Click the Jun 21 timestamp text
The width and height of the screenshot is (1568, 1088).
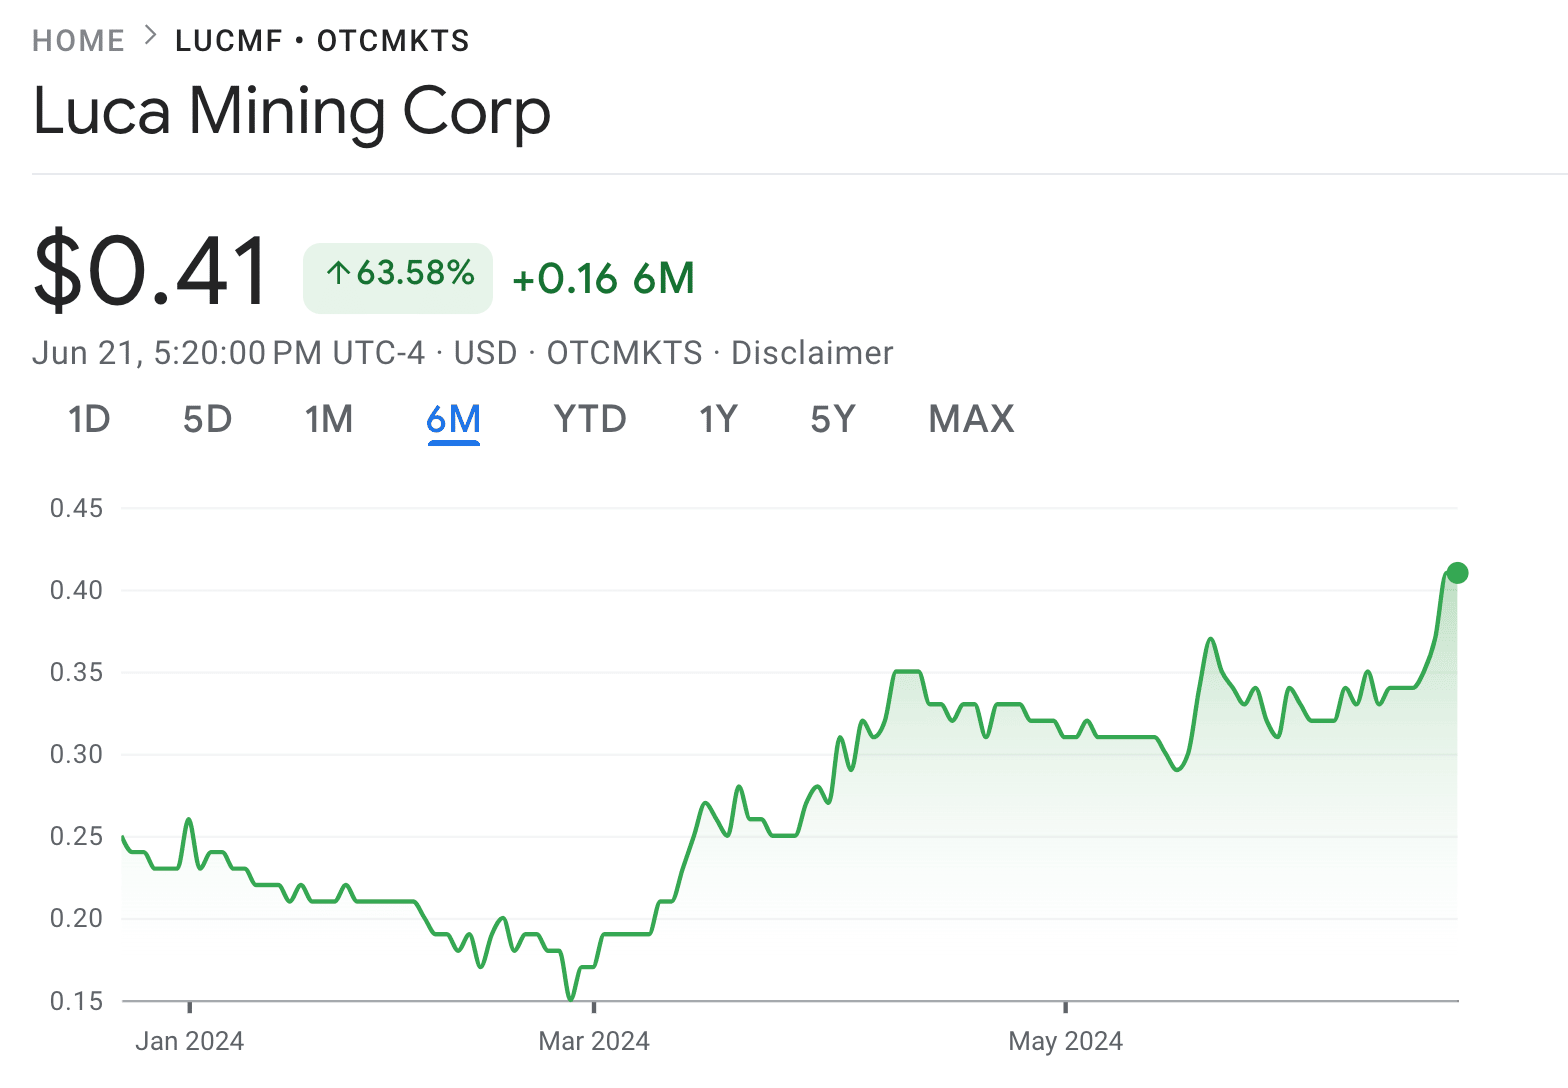[x=228, y=353]
